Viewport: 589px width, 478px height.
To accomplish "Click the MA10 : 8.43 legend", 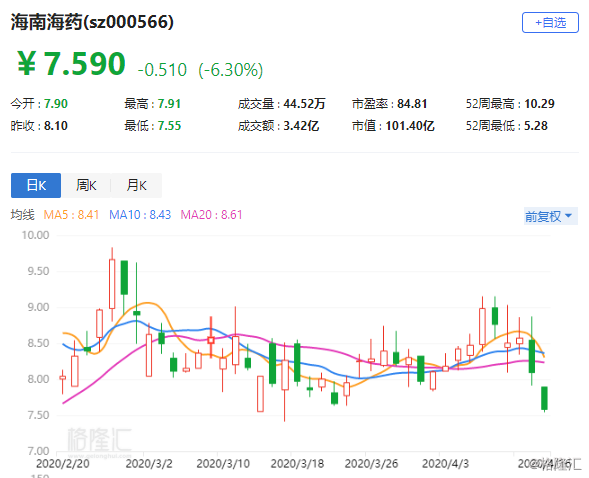I will coord(140,215).
